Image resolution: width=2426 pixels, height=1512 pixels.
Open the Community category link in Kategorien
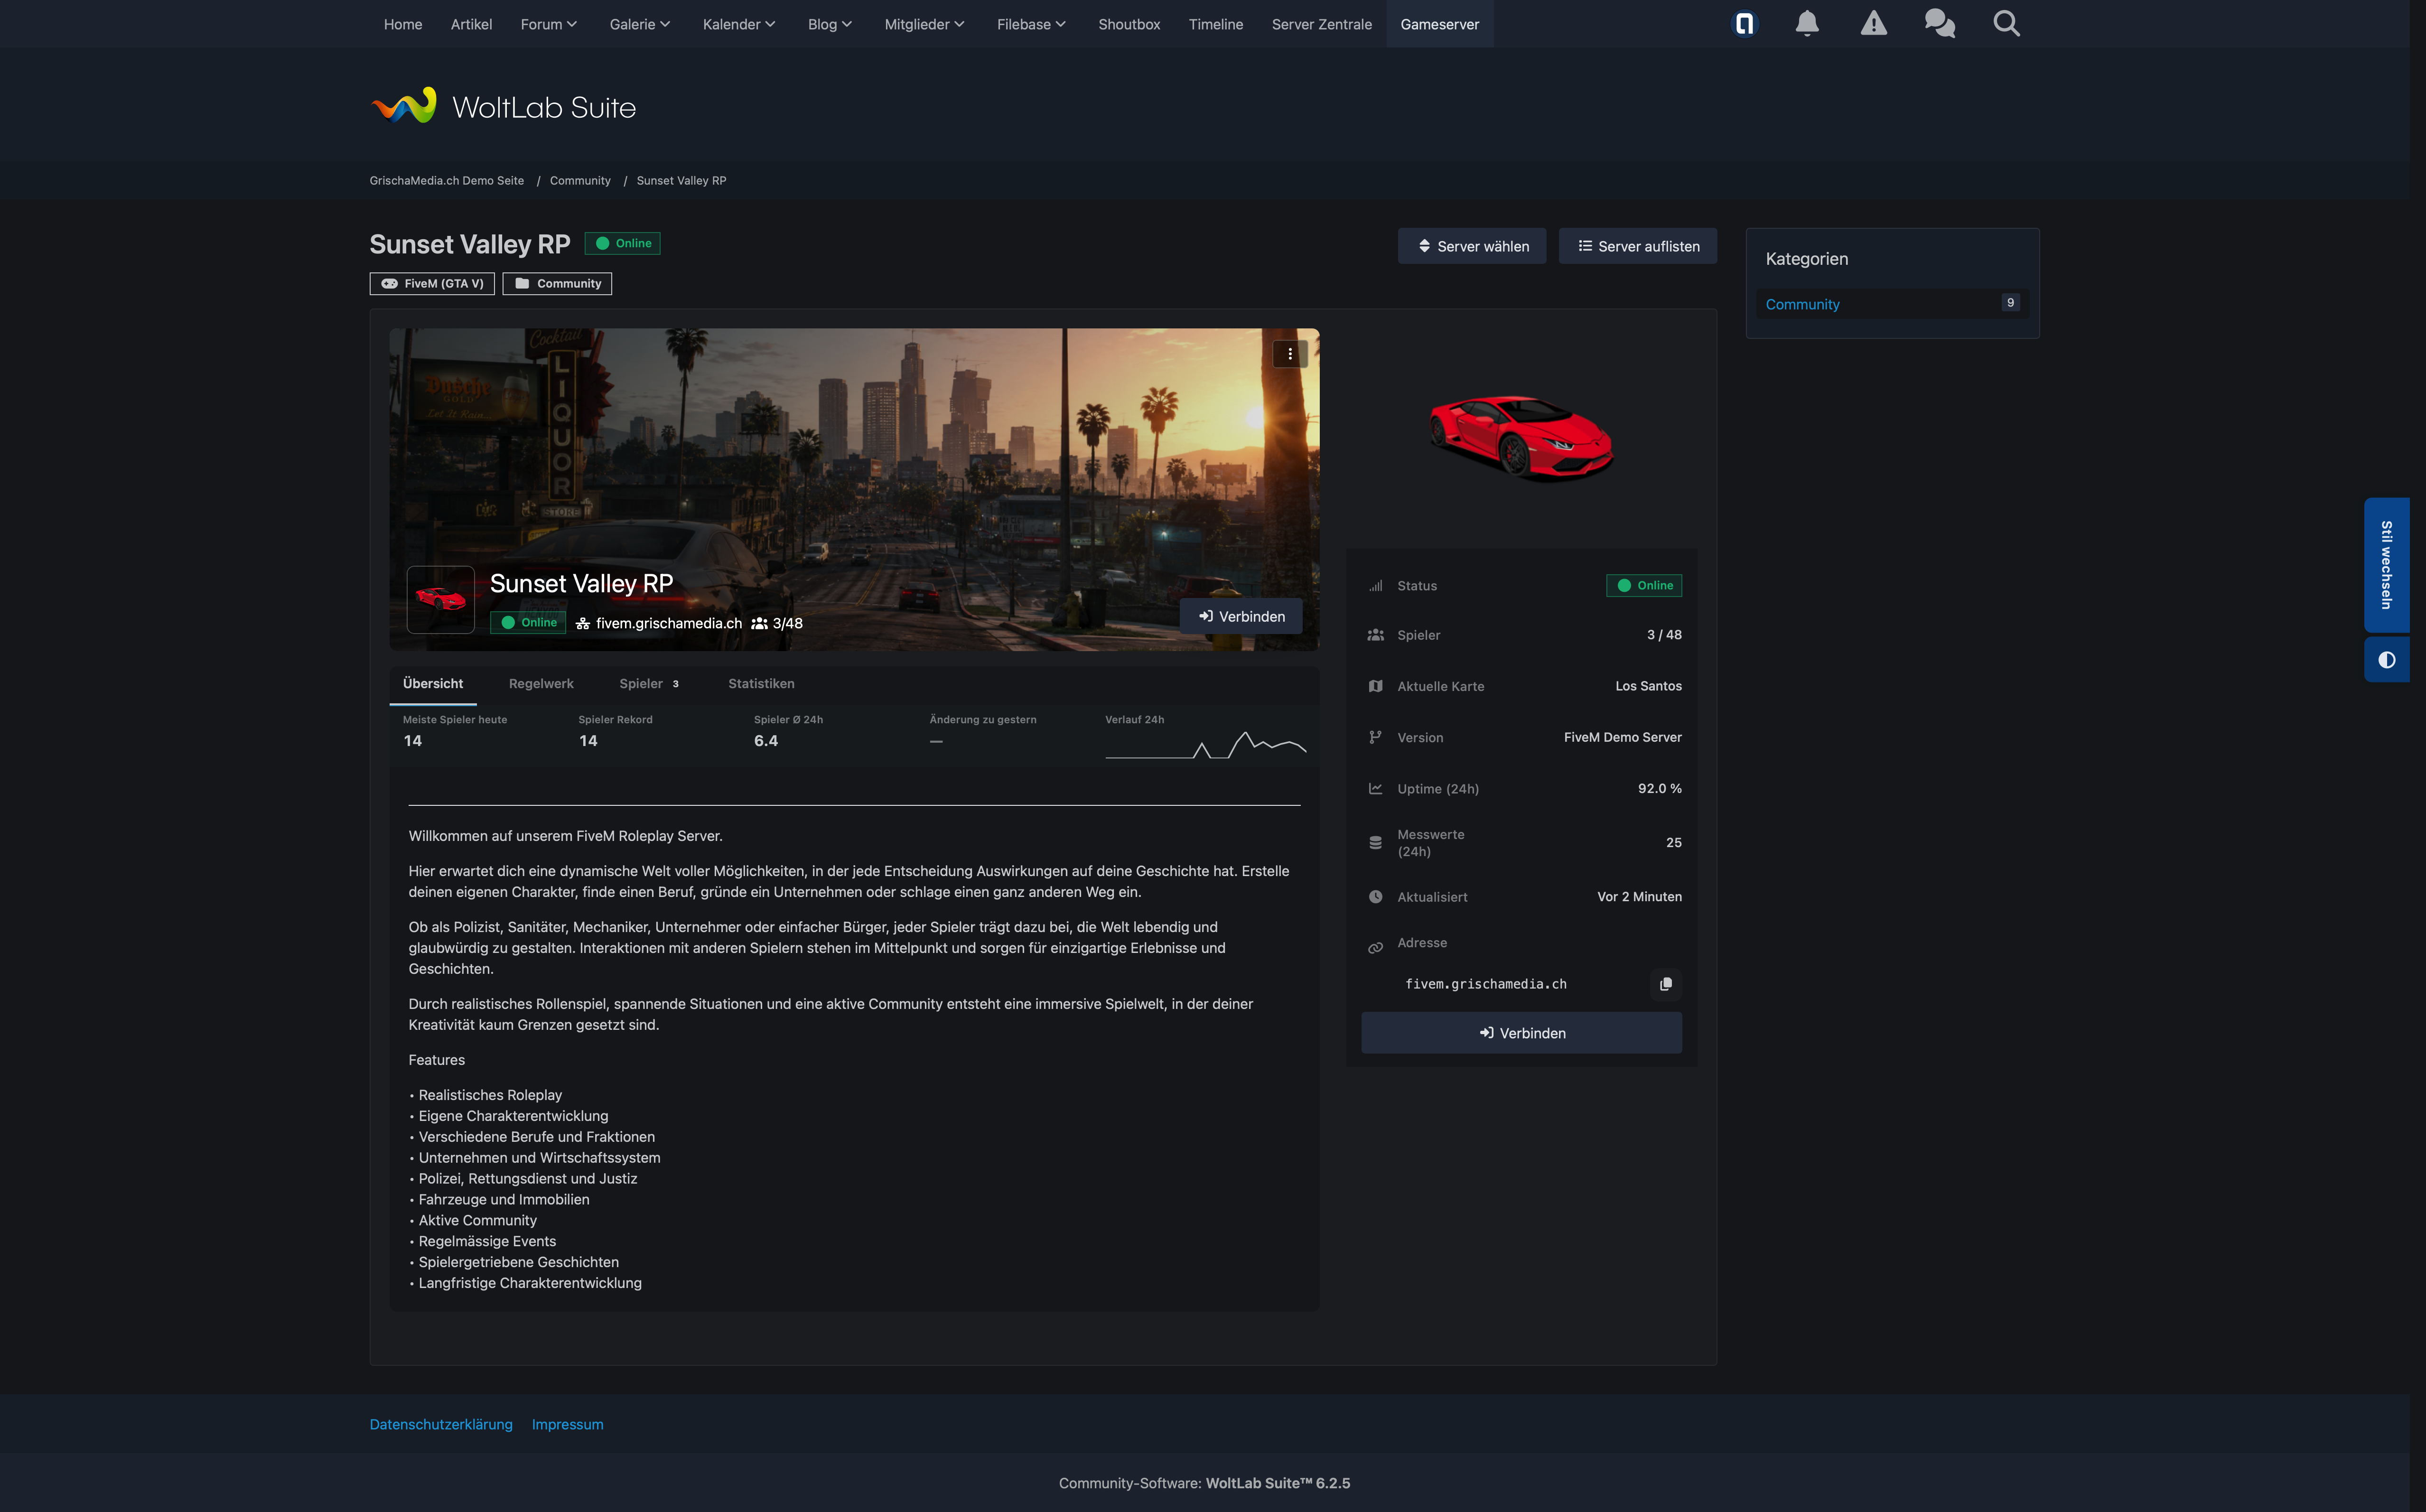coord(1802,304)
